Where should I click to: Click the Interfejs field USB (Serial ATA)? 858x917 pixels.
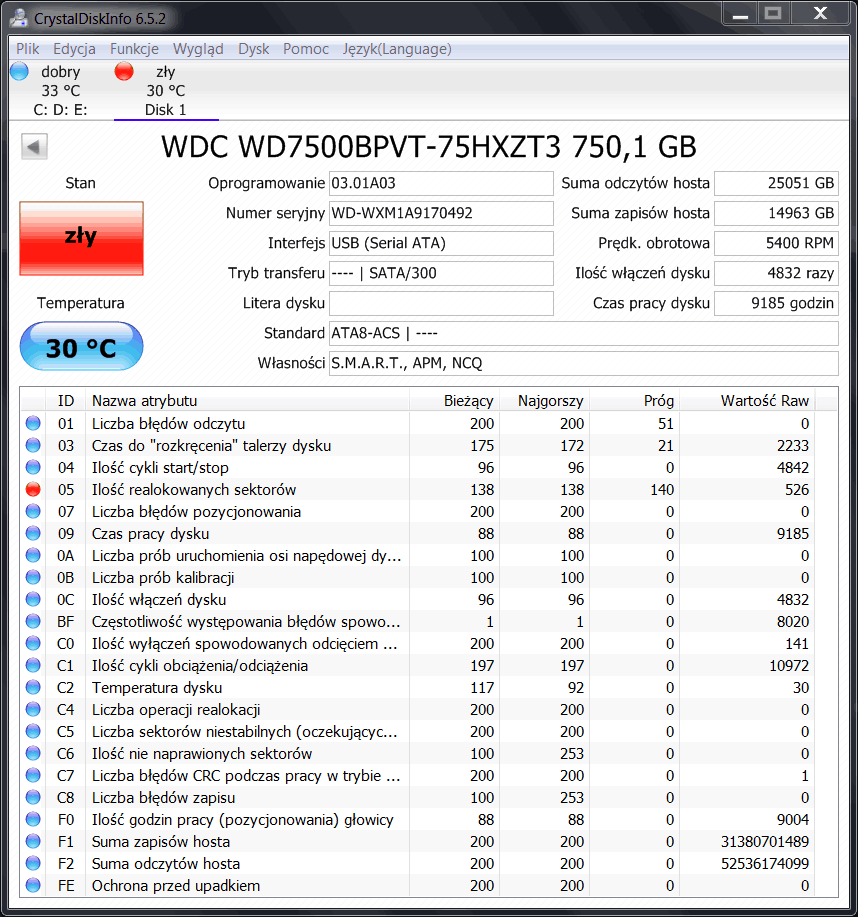tap(441, 243)
